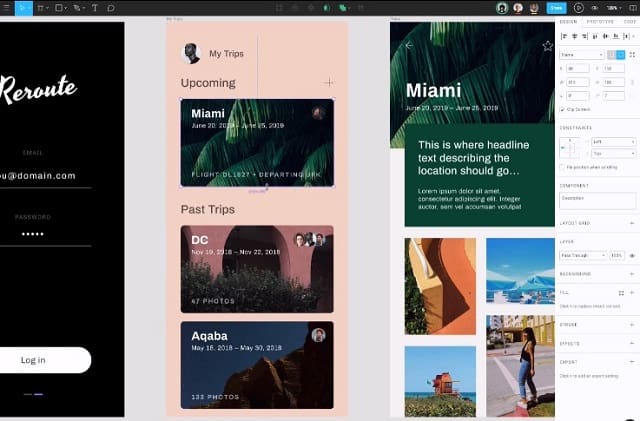Click the Align bottom icon
Screen dimensions: 640x421
(x=616, y=36)
